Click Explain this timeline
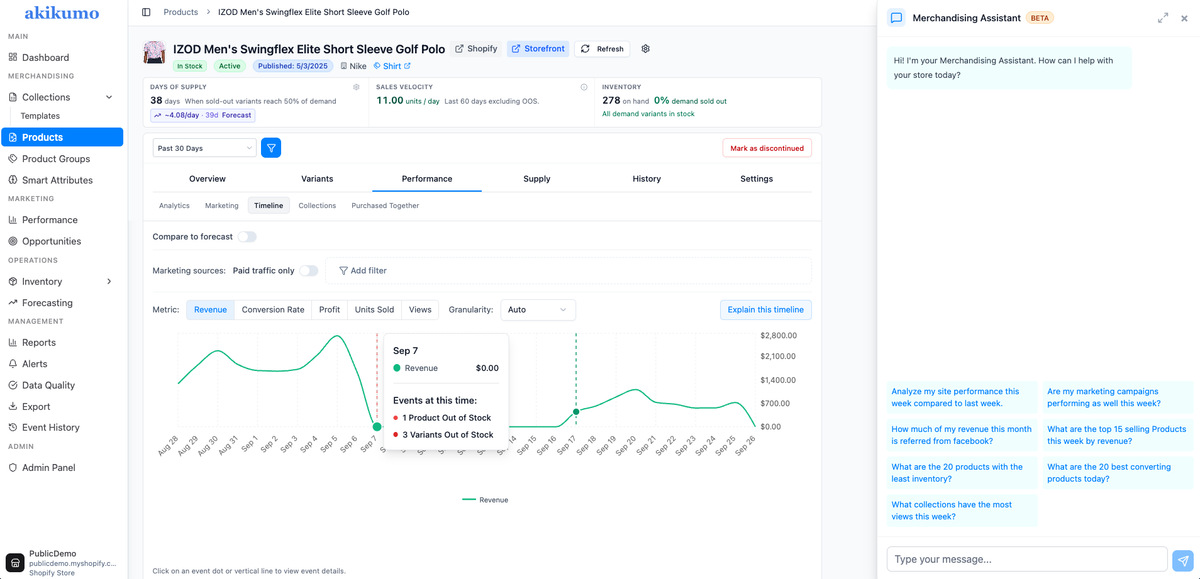The width and height of the screenshot is (1200, 579). [x=766, y=310]
